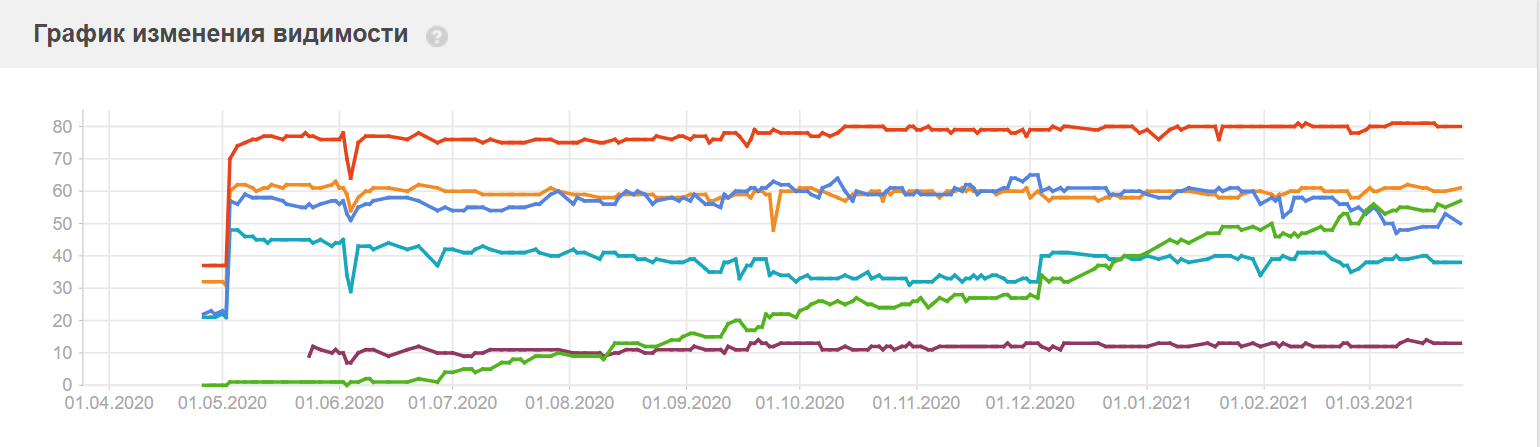Viewport: 1540px width, 447px height.
Task: Select the 01.03.2021 date label
Action: [1369, 404]
